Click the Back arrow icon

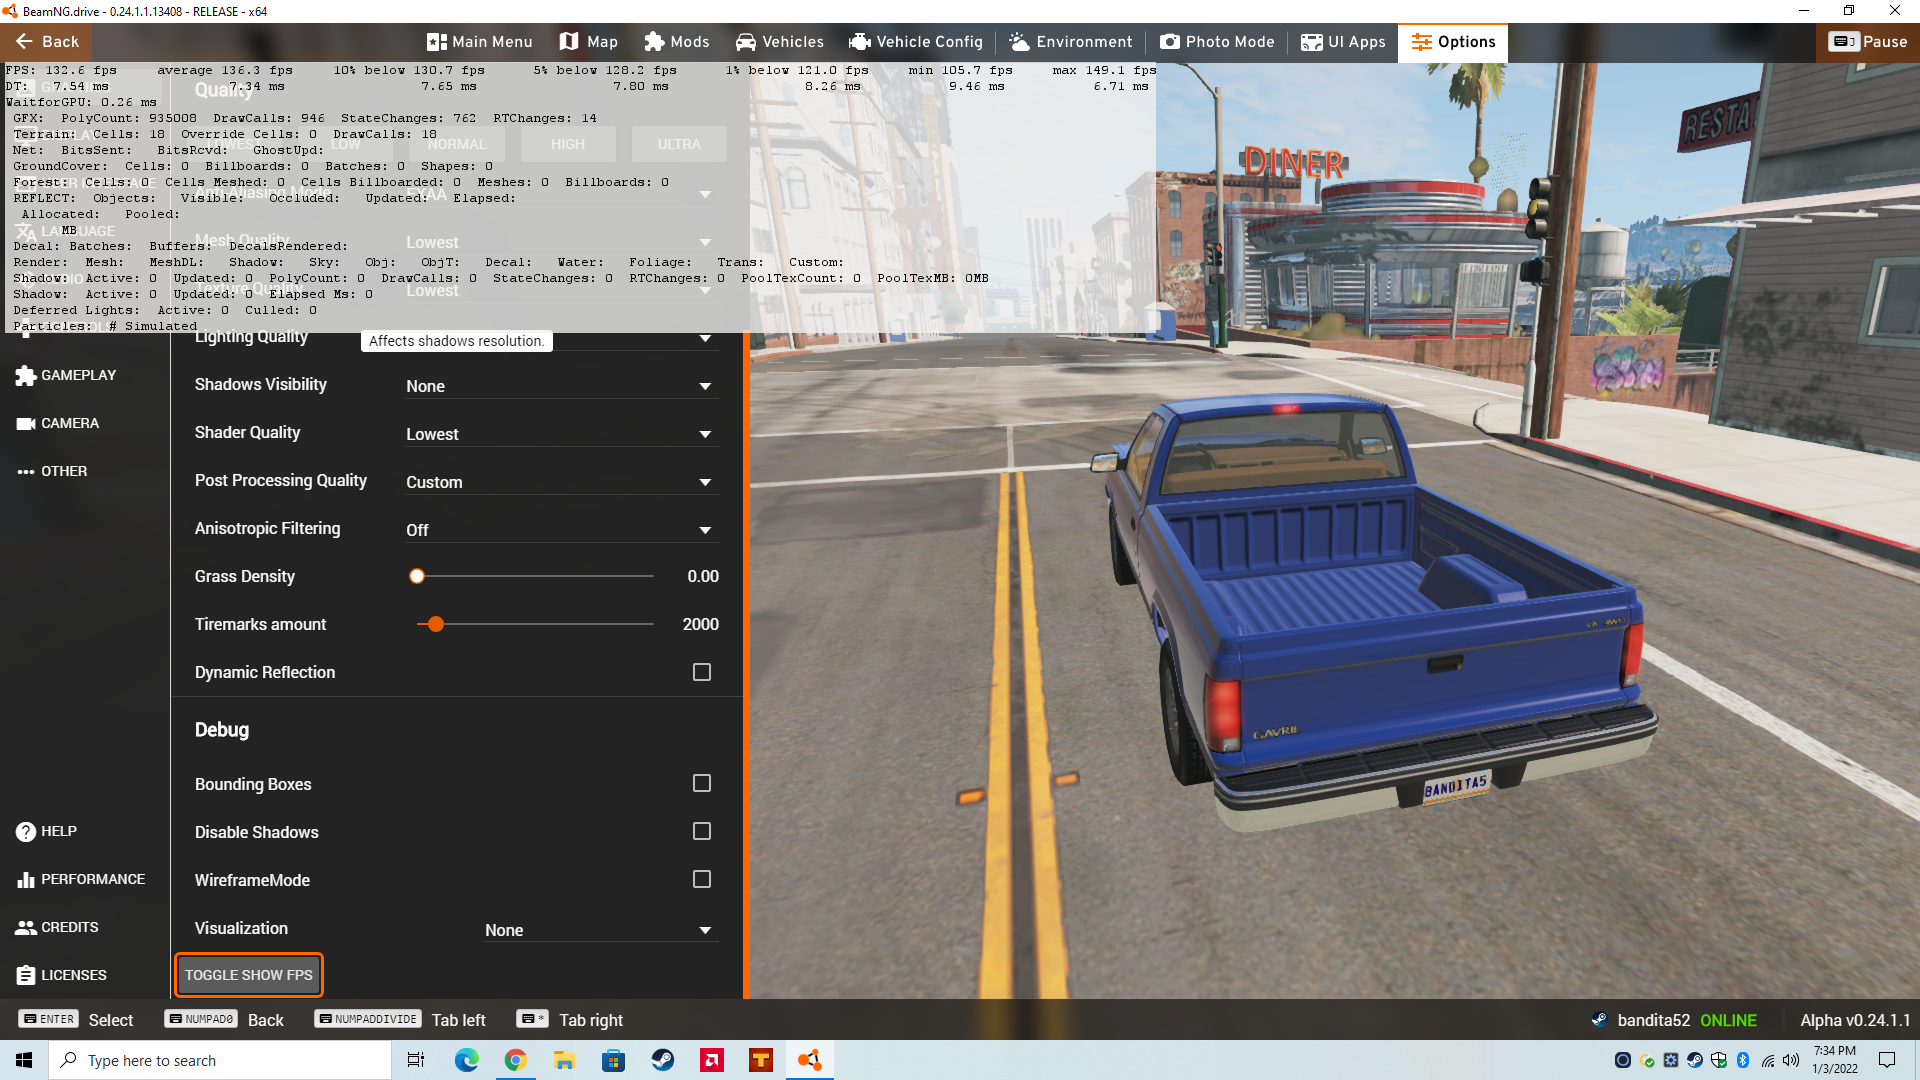(x=24, y=42)
